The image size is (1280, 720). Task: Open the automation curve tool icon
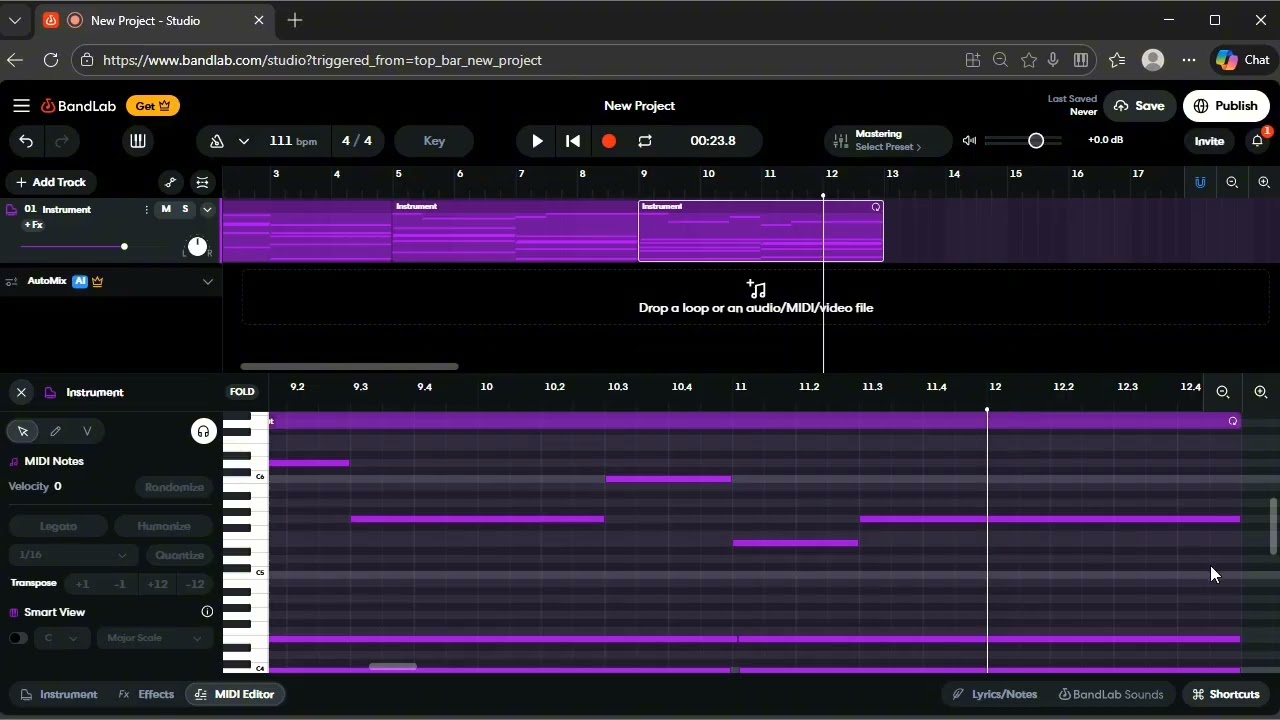point(171,182)
